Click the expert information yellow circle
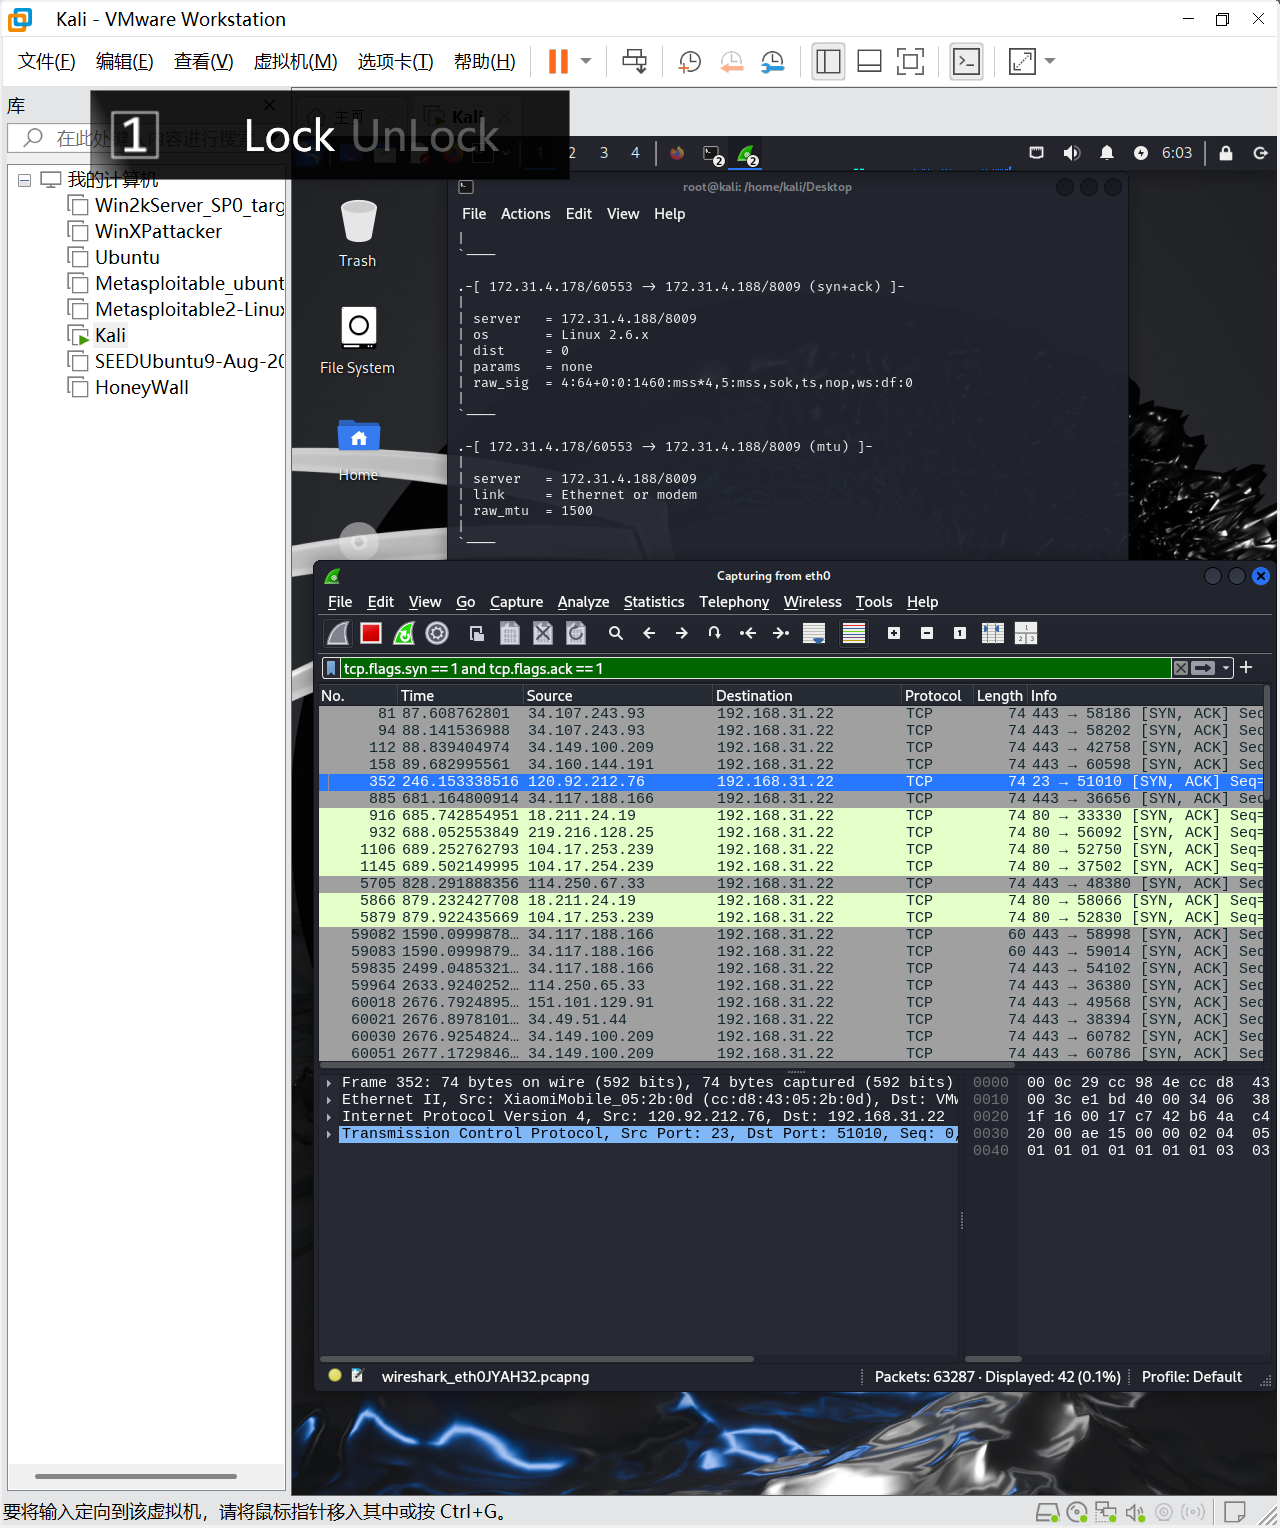The image size is (1280, 1528). (x=335, y=1375)
